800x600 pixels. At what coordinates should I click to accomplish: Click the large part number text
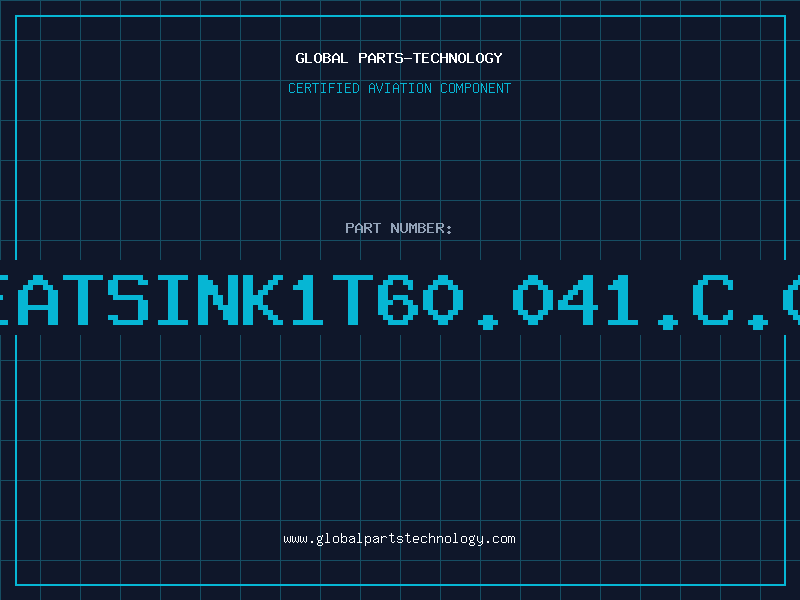click(x=400, y=300)
